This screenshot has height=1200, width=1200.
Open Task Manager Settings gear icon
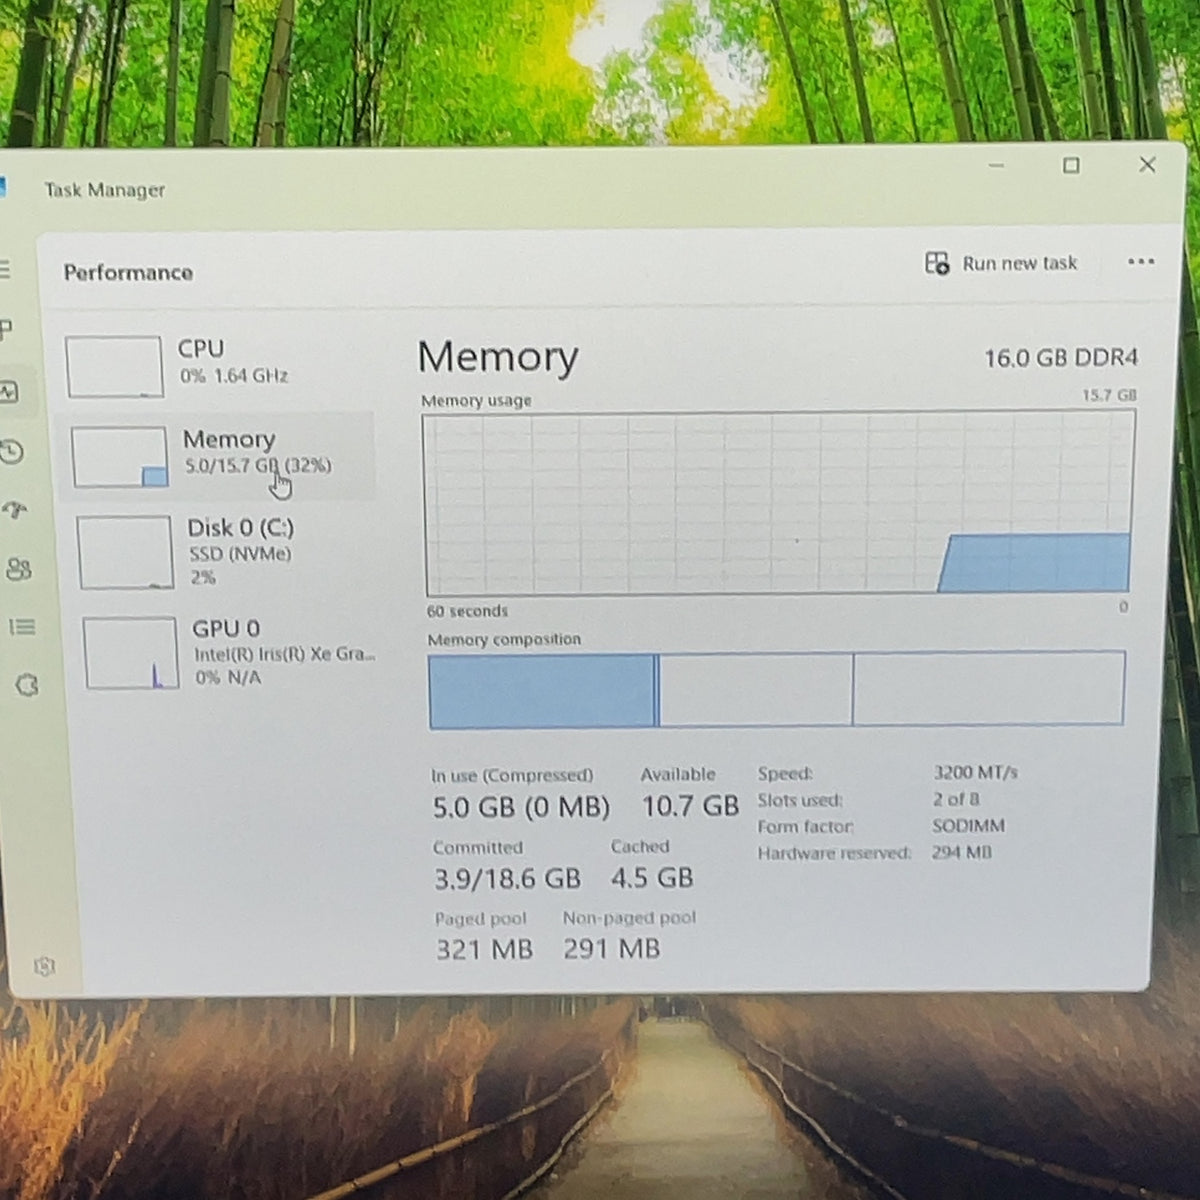(45, 966)
